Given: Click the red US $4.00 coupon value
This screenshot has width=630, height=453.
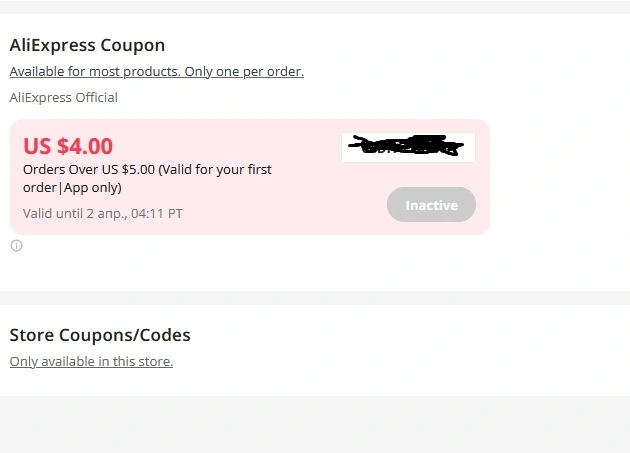Looking at the screenshot, I should (x=68, y=146).
